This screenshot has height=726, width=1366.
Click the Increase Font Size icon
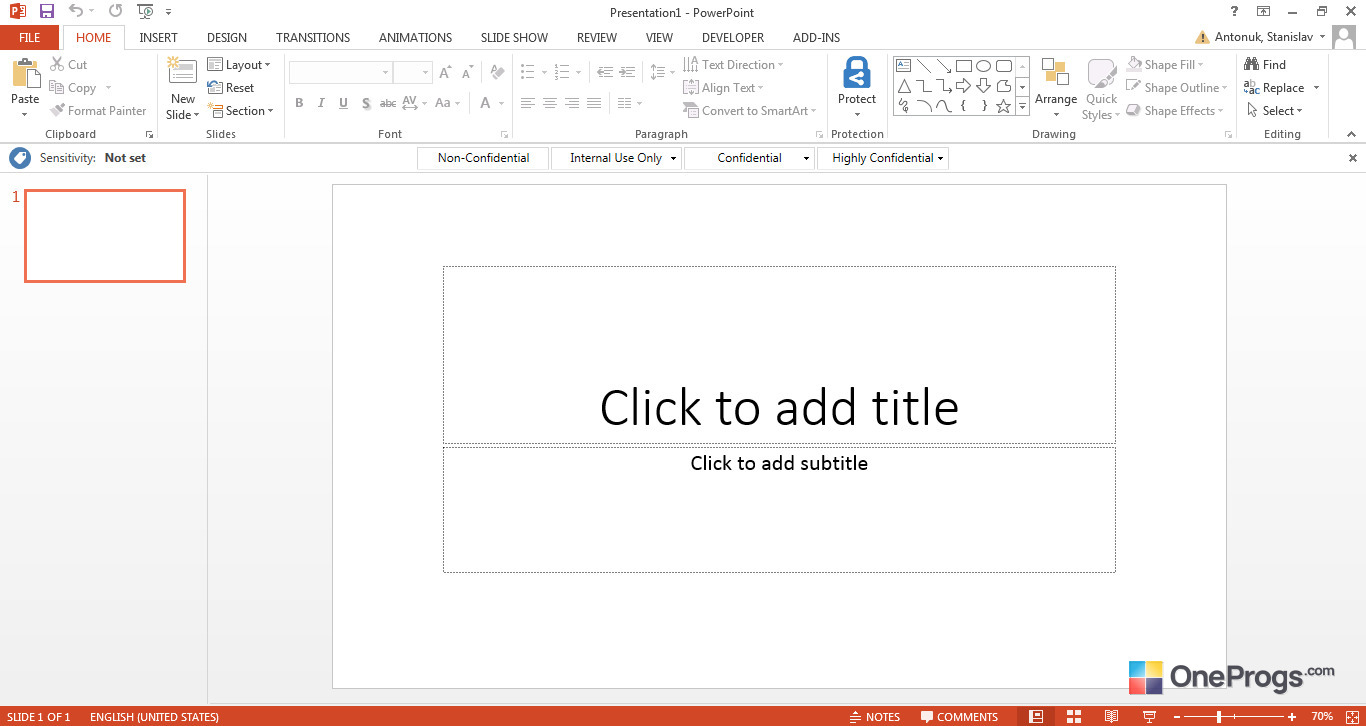(x=445, y=72)
